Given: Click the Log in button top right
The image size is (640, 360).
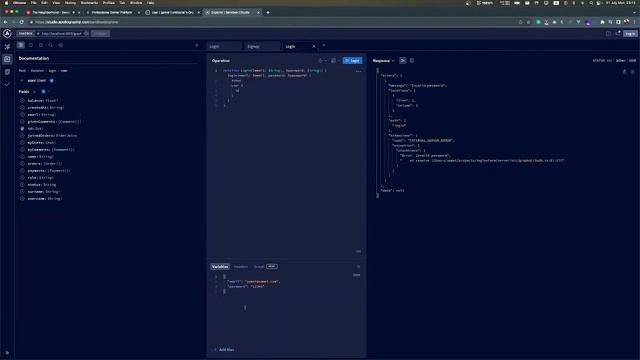Looking at the screenshot, I should (x=630, y=33).
